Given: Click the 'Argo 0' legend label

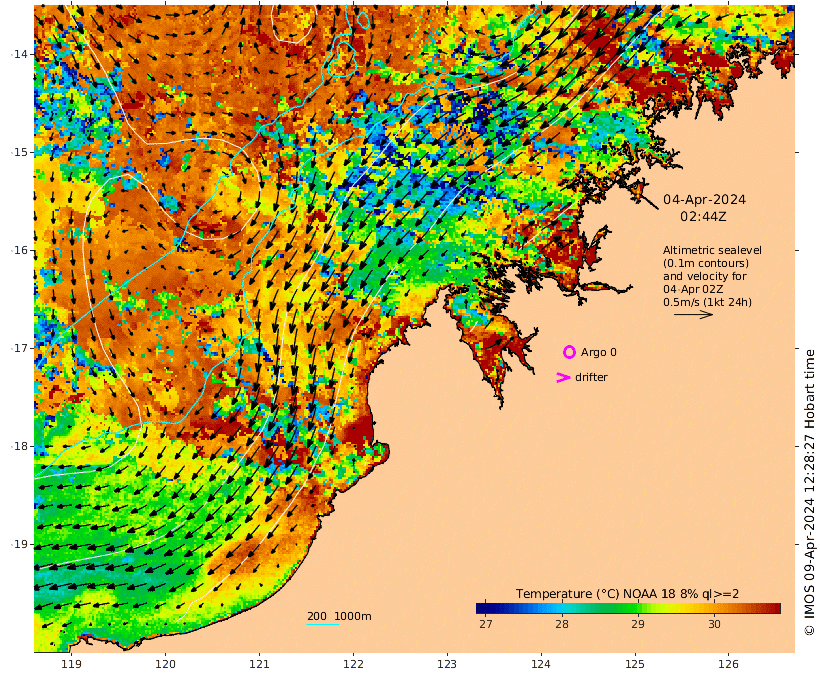Looking at the screenshot, I should click(599, 353).
